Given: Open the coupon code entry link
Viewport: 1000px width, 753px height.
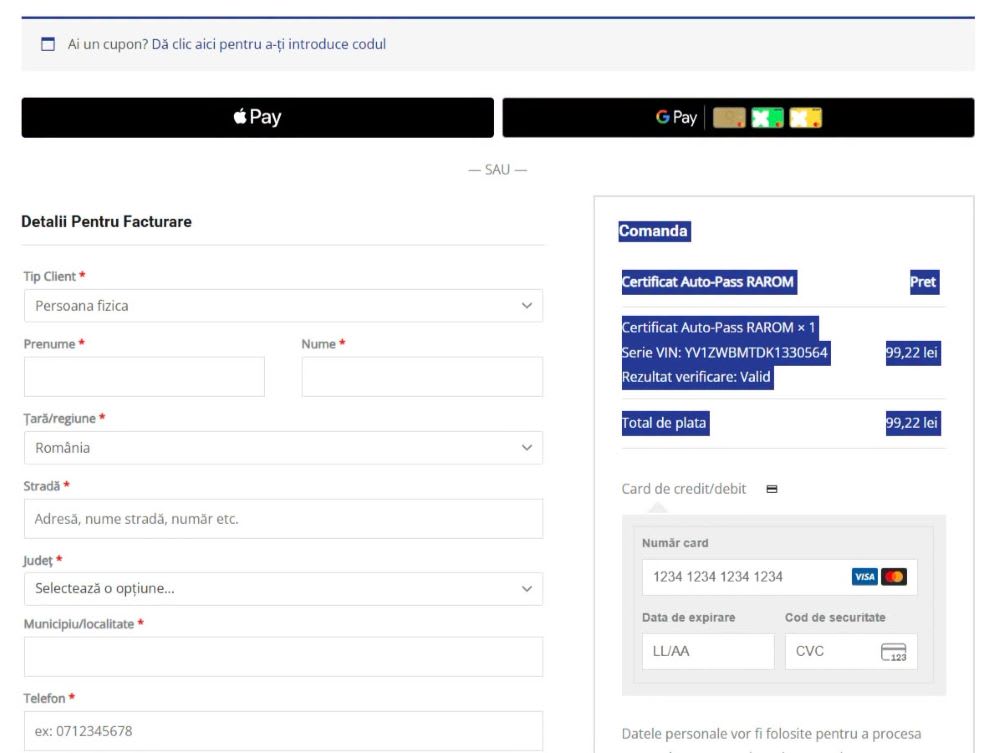Looking at the screenshot, I should [268, 44].
